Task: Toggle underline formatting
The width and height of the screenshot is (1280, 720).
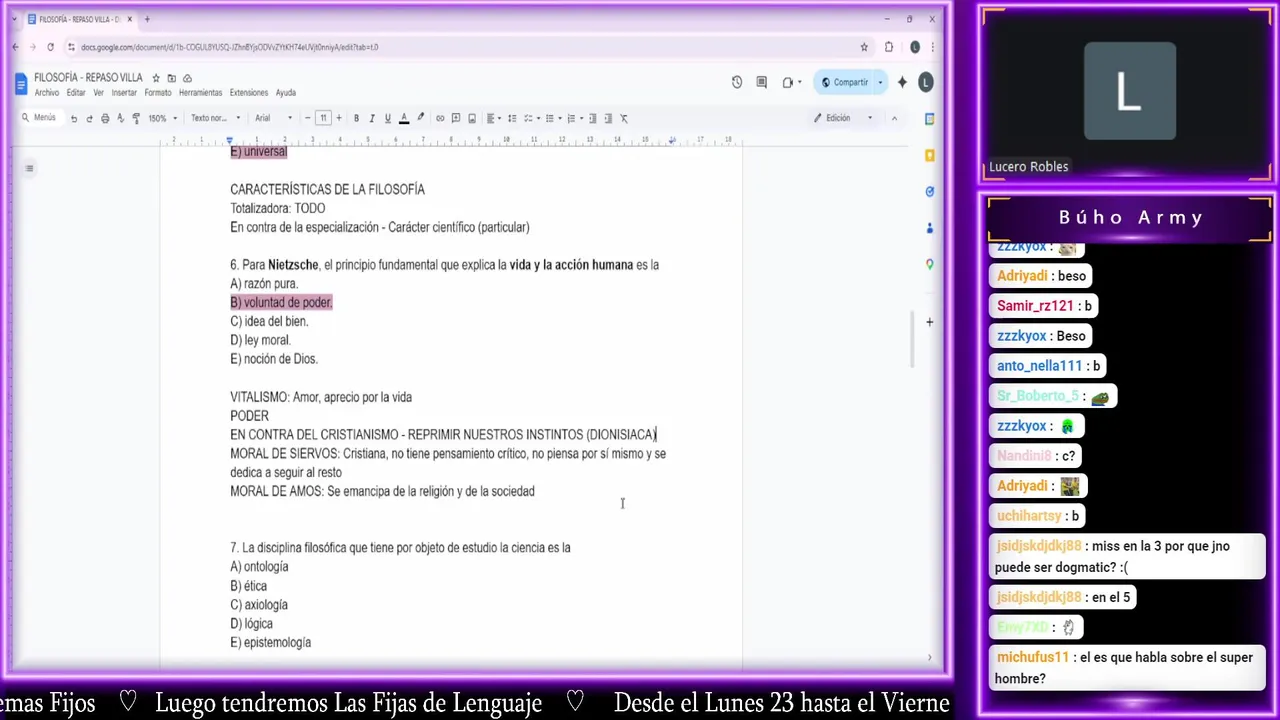Action: click(x=388, y=118)
